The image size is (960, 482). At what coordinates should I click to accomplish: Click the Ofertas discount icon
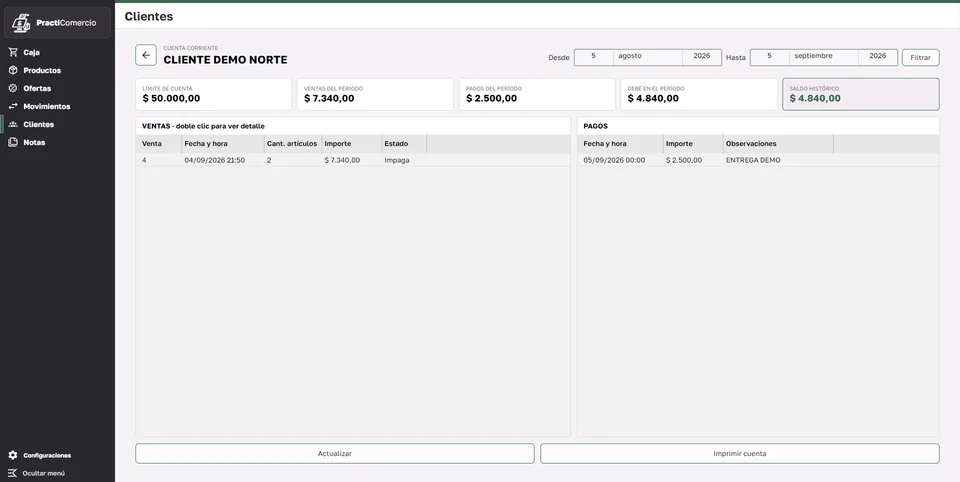[13, 88]
